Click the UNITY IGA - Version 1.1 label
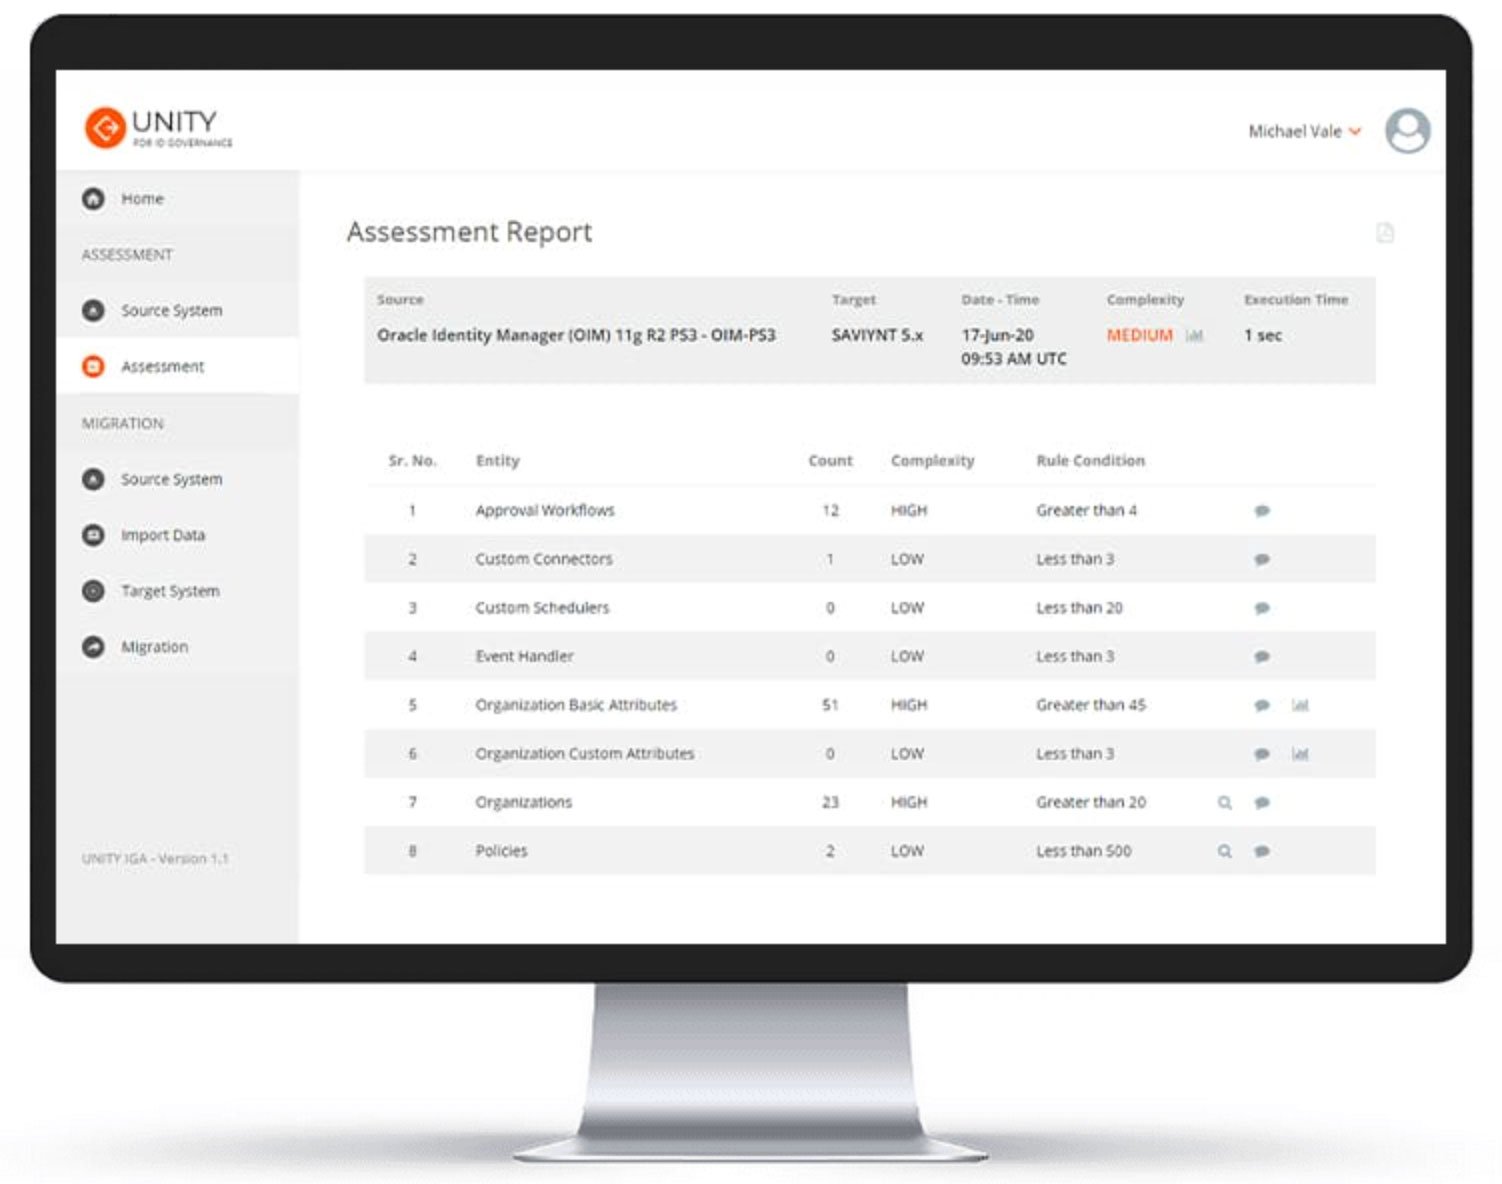The width and height of the screenshot is (1502, 1184). coord(155,859)
